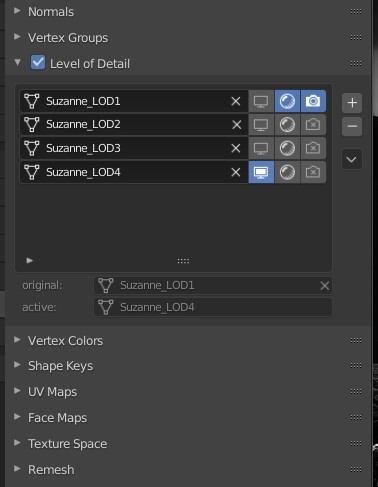Viewport: 378px width, 487px height.
Task: Click the original mesh field Suzanne_LOD1
Action: (213, 285)
